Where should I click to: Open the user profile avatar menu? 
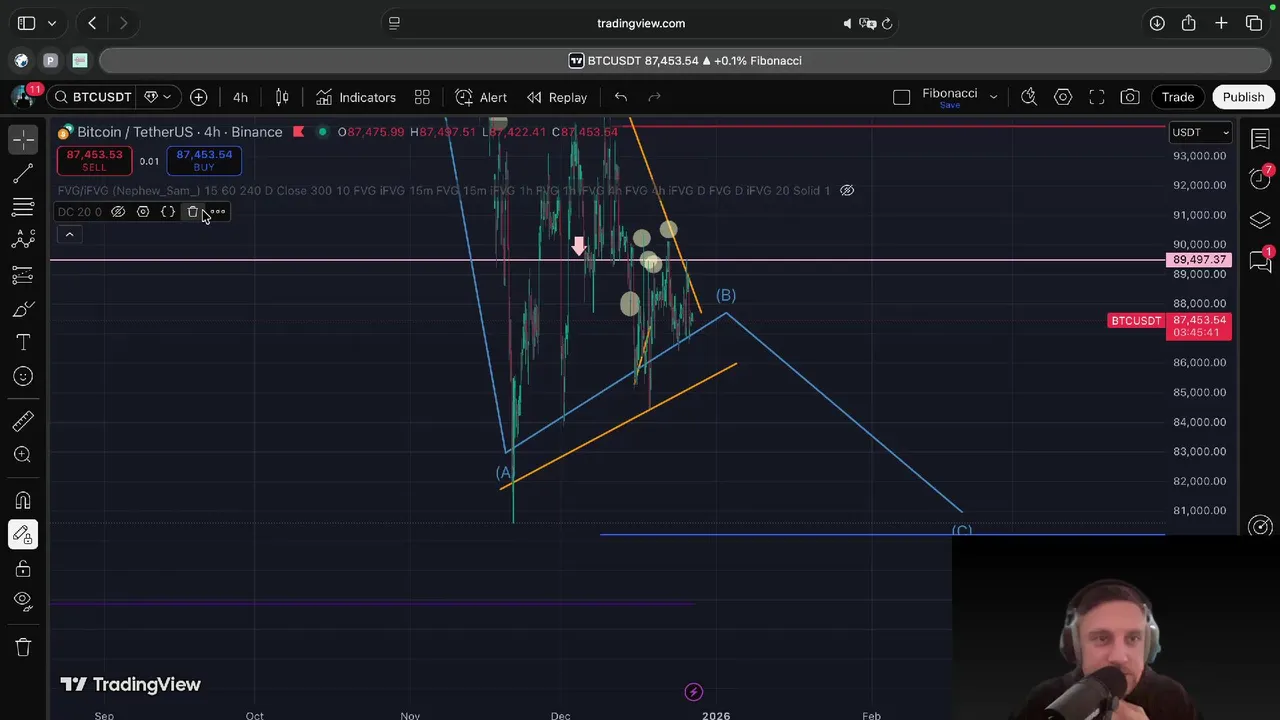[x=23, y=97]
